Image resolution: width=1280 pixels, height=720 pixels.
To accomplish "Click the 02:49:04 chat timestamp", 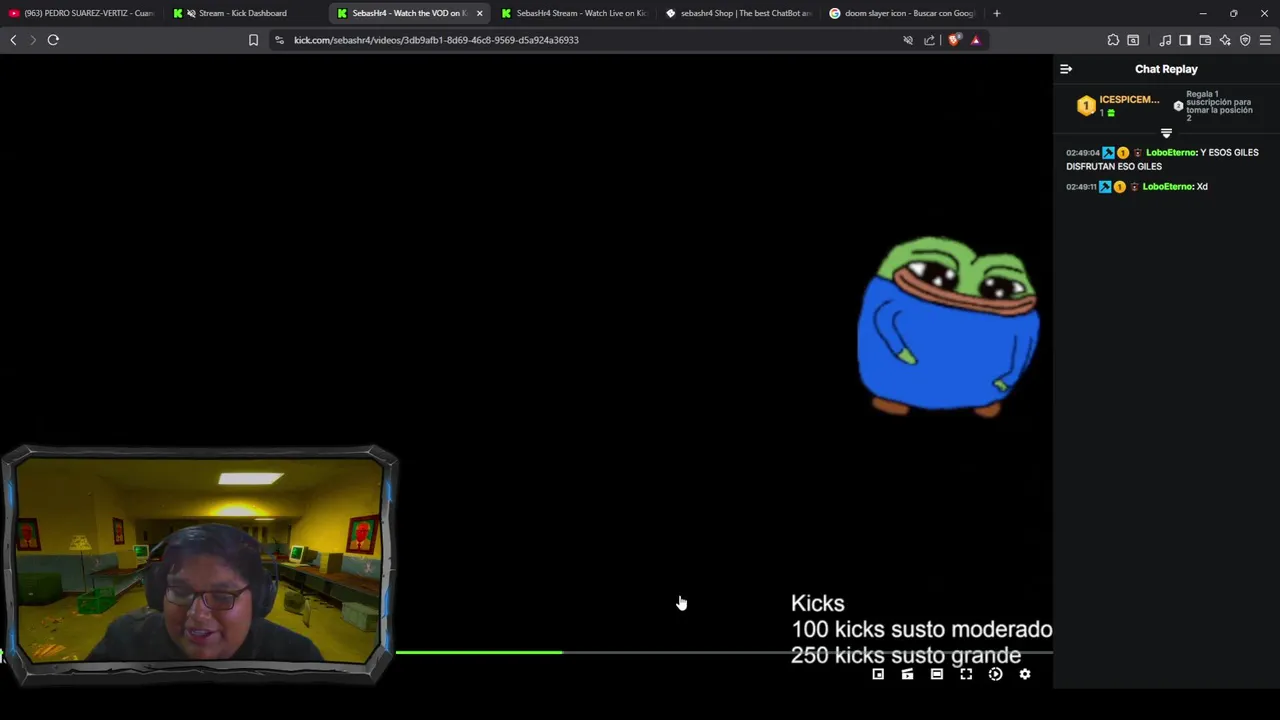I will [x=1083, y=153].
